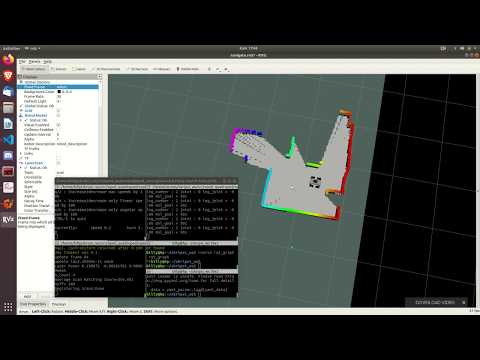Open Thunderbird mail from the dock
Image resolution: width=480 pixels, height=360 pixels.
click(8, 91)
